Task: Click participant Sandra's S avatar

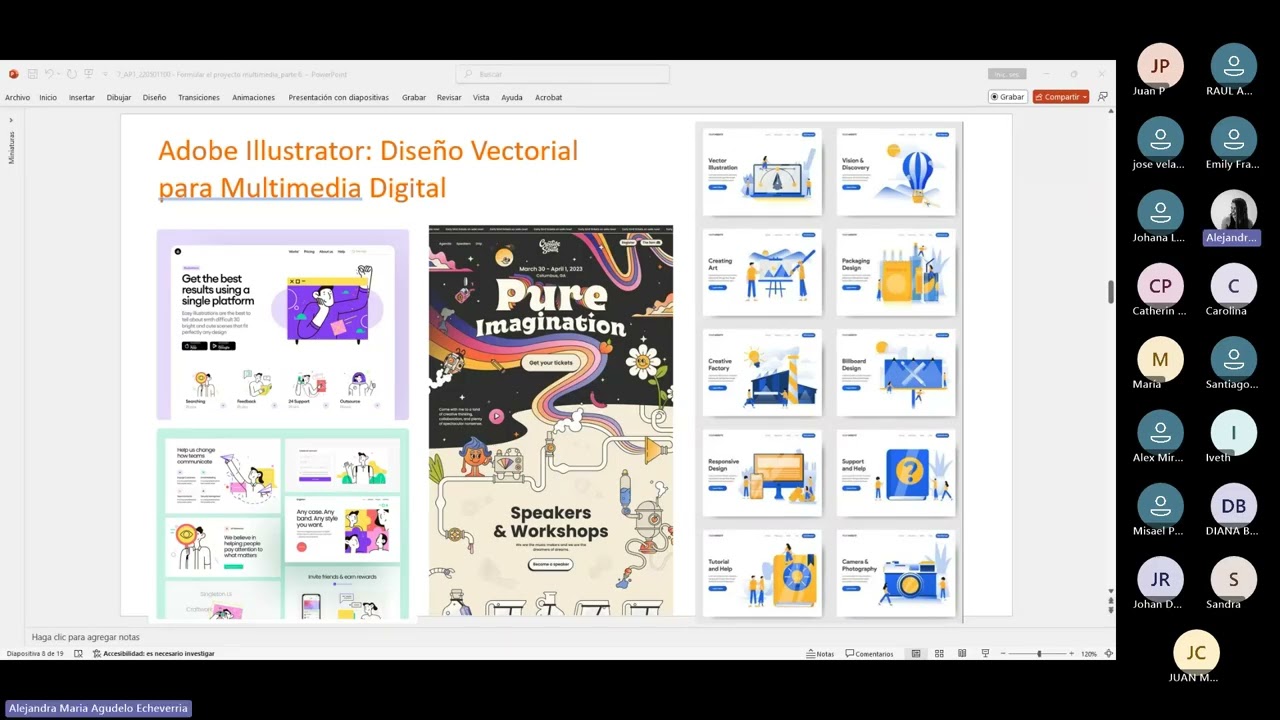Action: pos(1234,579)
